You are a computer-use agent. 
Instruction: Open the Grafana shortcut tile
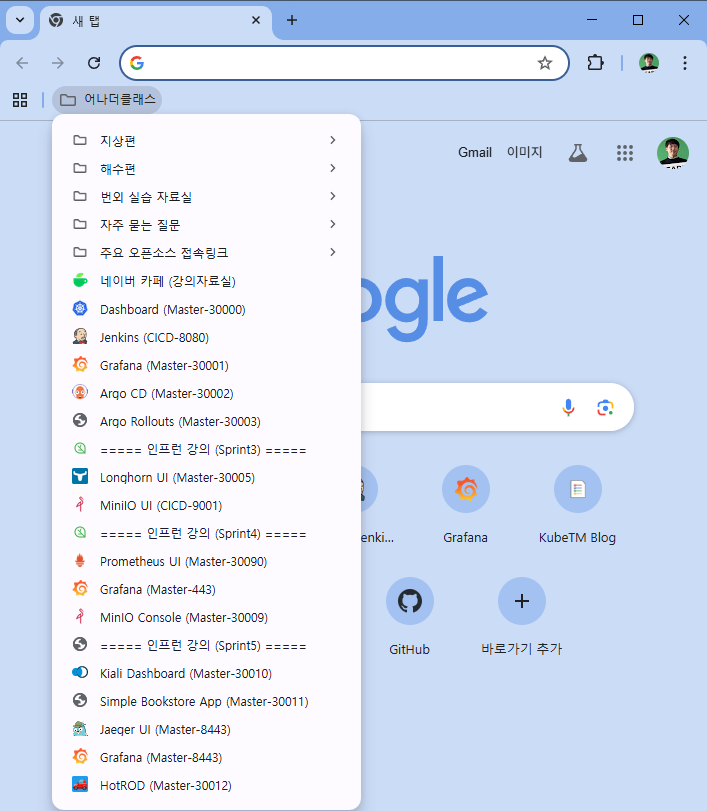point(465,504)
